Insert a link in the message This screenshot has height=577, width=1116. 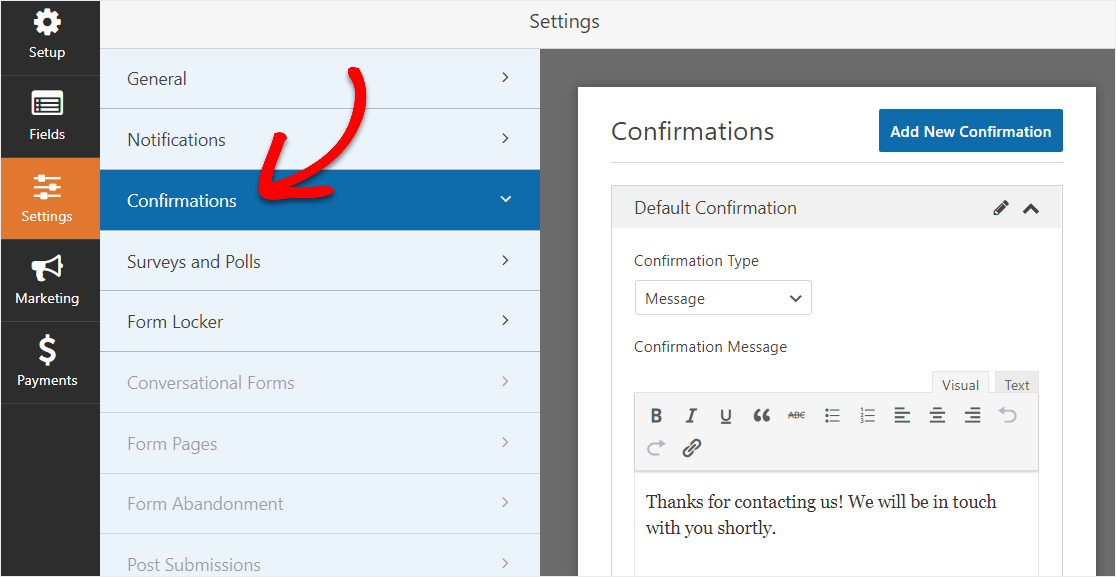tap(691, 448)
